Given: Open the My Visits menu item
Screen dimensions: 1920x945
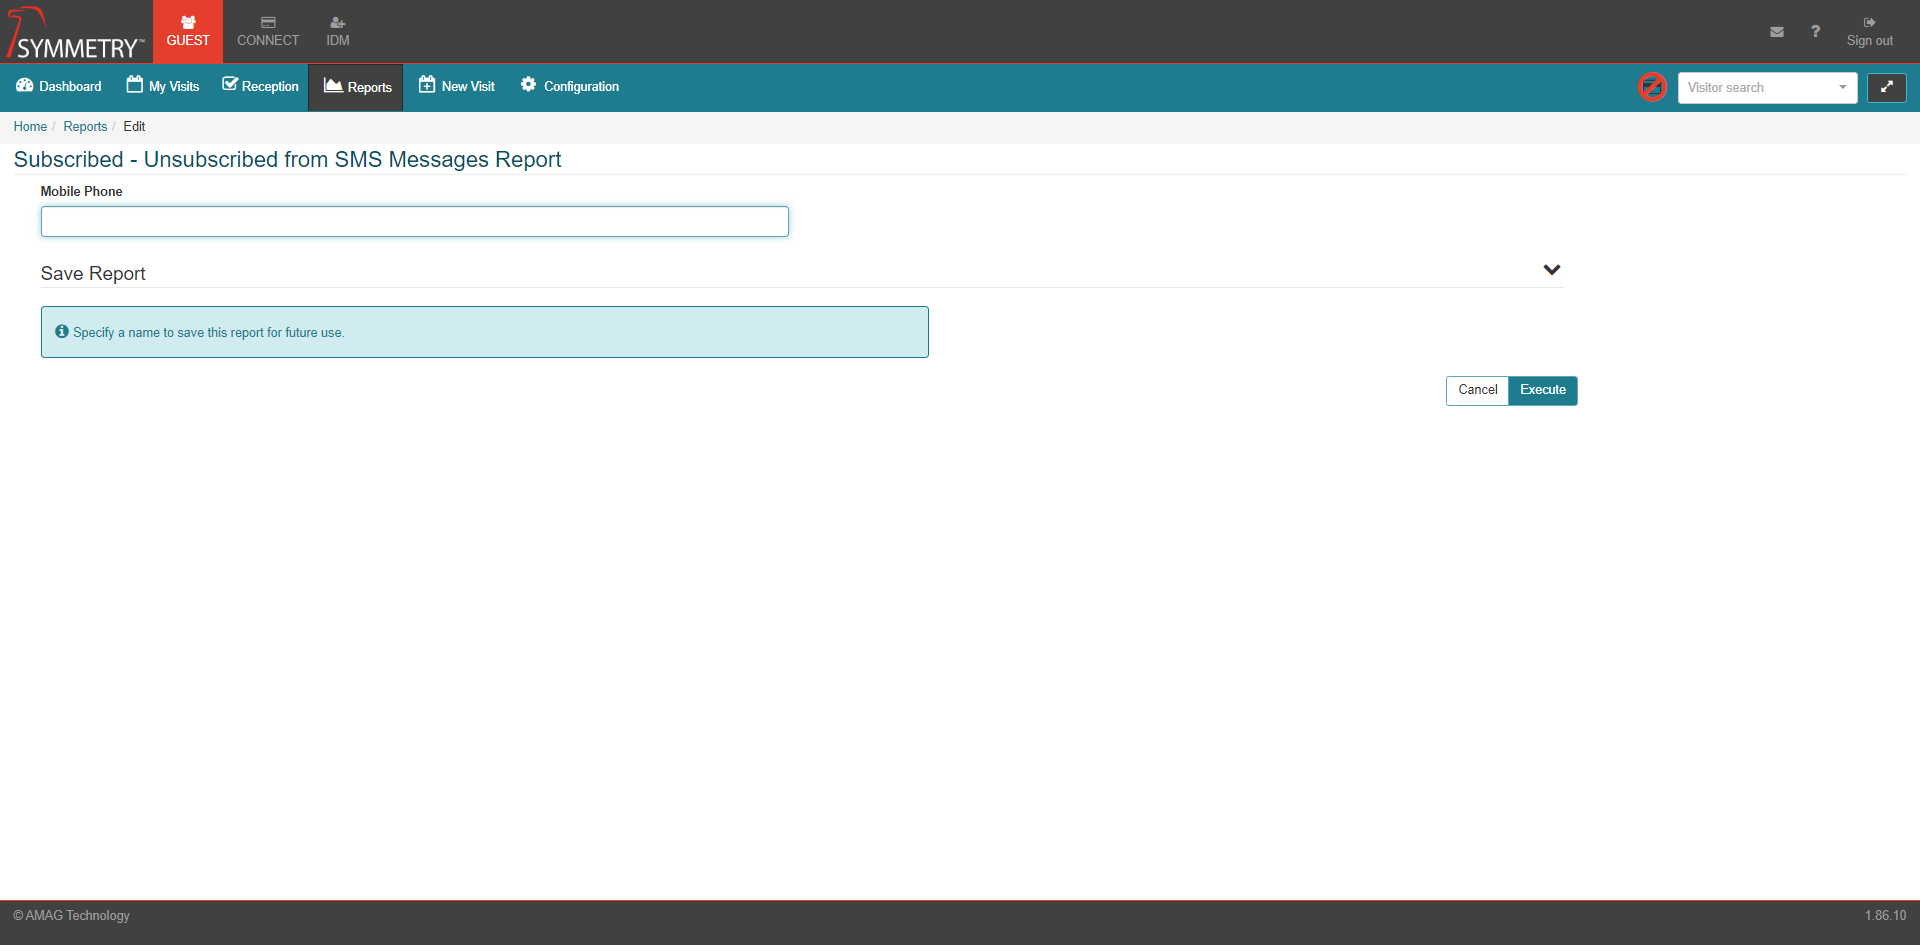Looking at the screenshot, I should coord(163,87).
